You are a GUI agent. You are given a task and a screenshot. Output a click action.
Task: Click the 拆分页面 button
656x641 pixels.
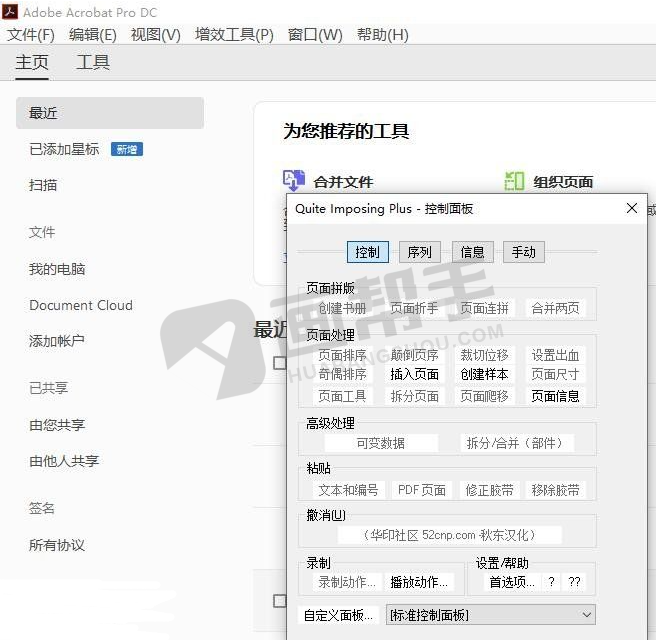tap(414, 396)
